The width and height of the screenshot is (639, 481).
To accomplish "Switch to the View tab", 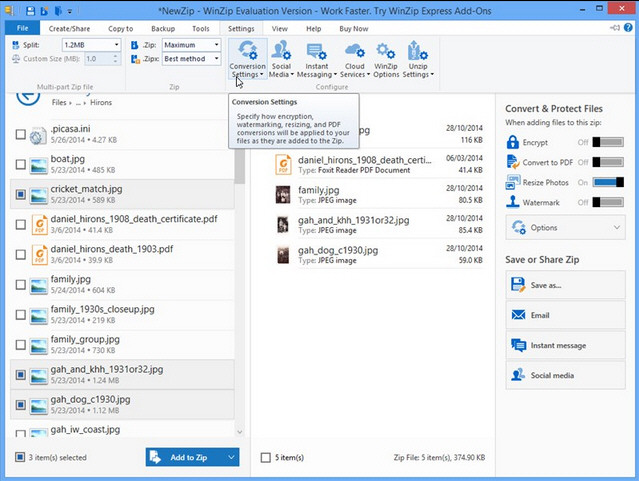I will pos(280,29).
